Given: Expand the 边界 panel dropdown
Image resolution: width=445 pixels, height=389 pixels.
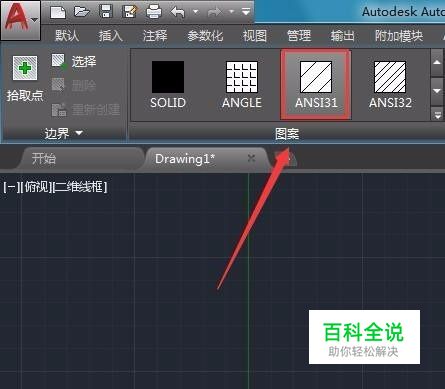Looking at the screenshot, I should click(63, 133).
